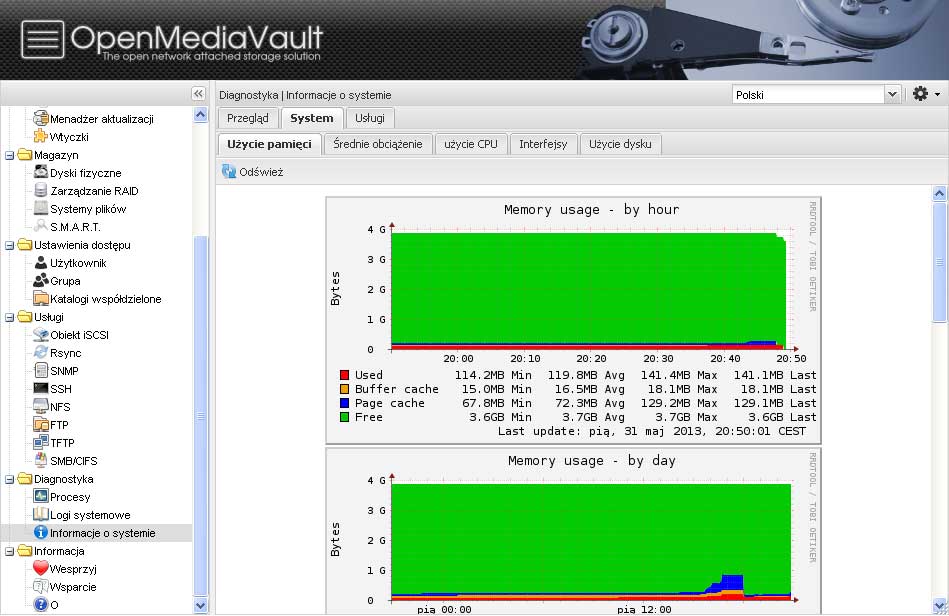Select the Użycie pamięci tab

pyautogui.click(x=269, y=144)
